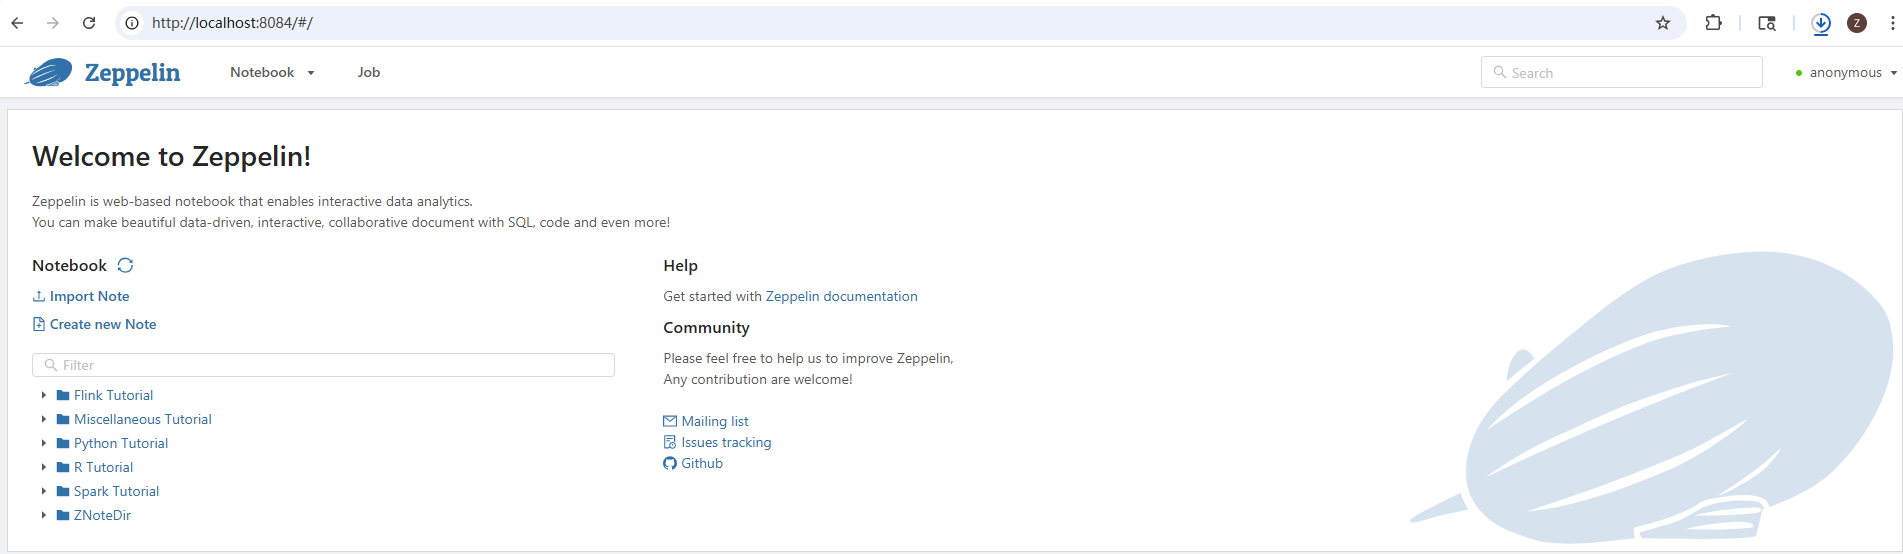
Task: Select the Miscellaneous Tutorial folder name
Action: tap(143, 419)
